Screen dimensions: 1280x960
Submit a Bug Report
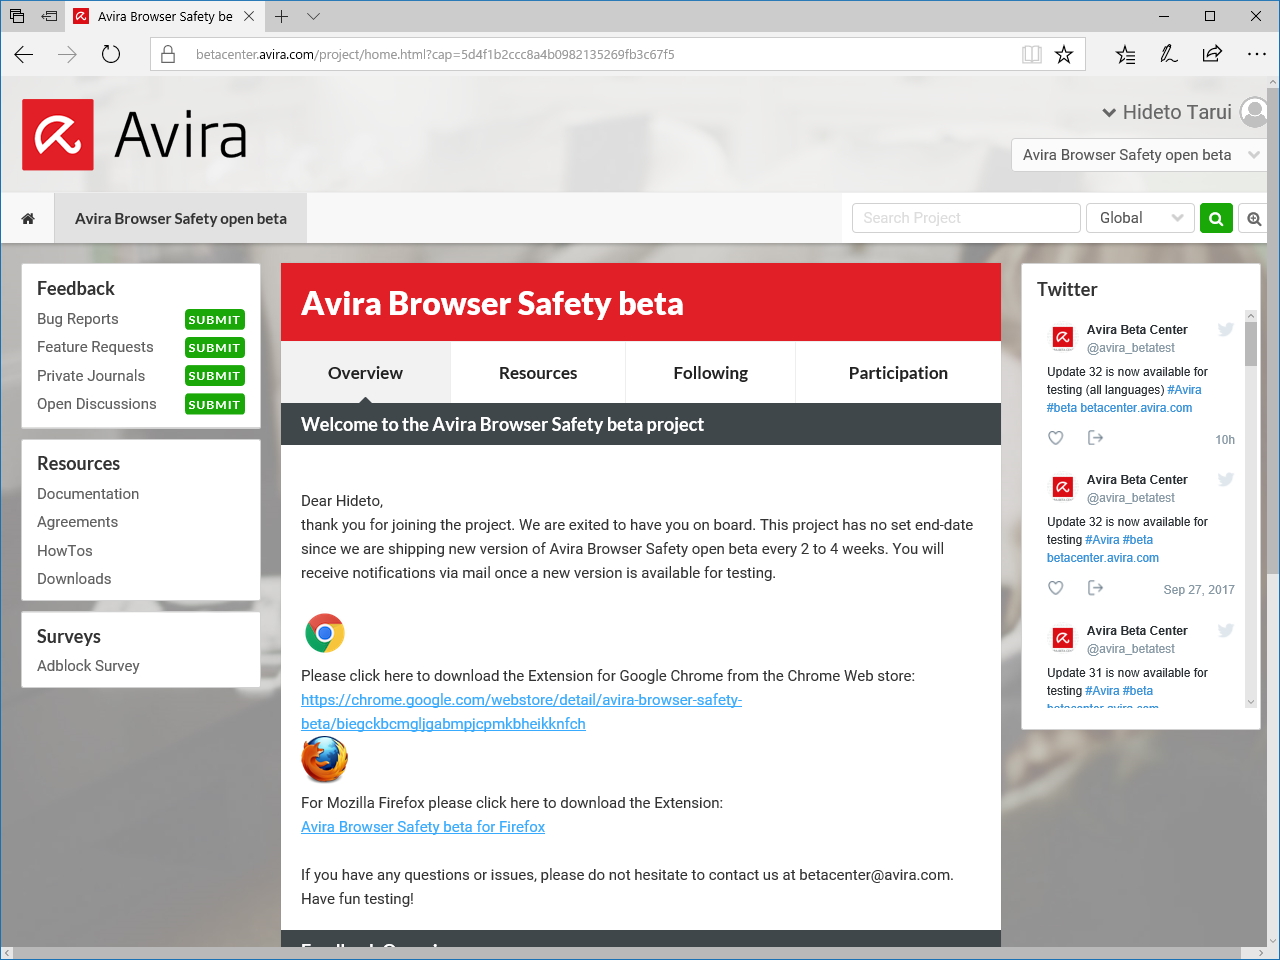tap(214, 319)
